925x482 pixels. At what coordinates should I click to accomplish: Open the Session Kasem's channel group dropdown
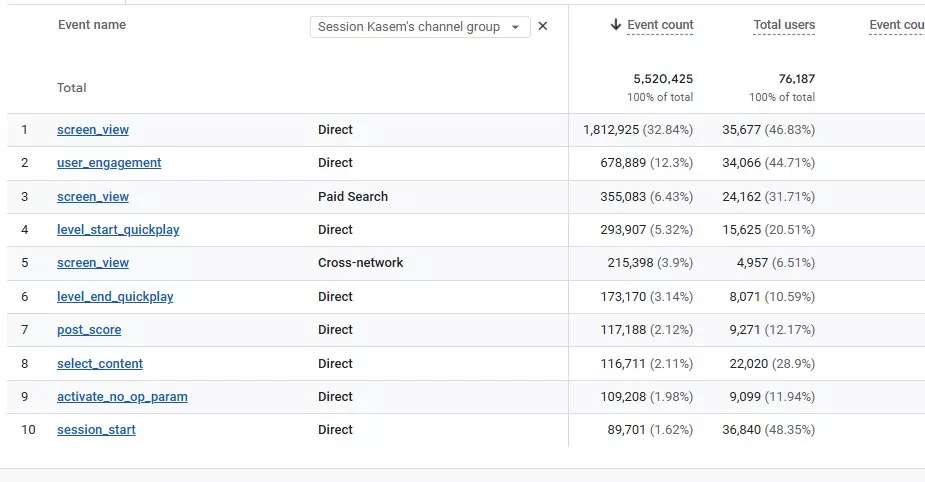coord(419,27)
